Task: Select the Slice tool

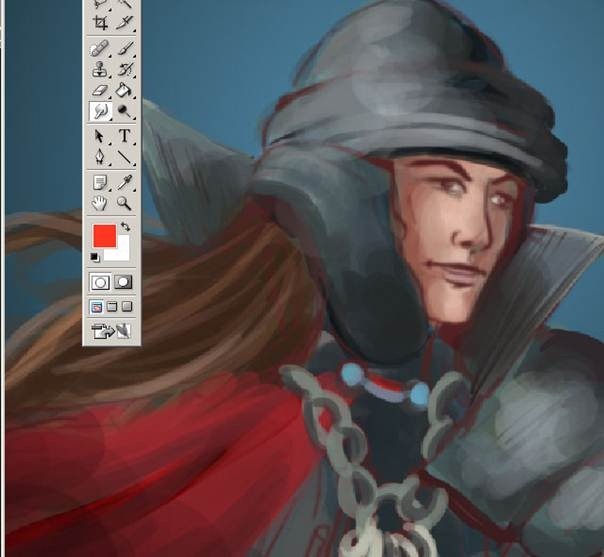Action: point(125,22)
